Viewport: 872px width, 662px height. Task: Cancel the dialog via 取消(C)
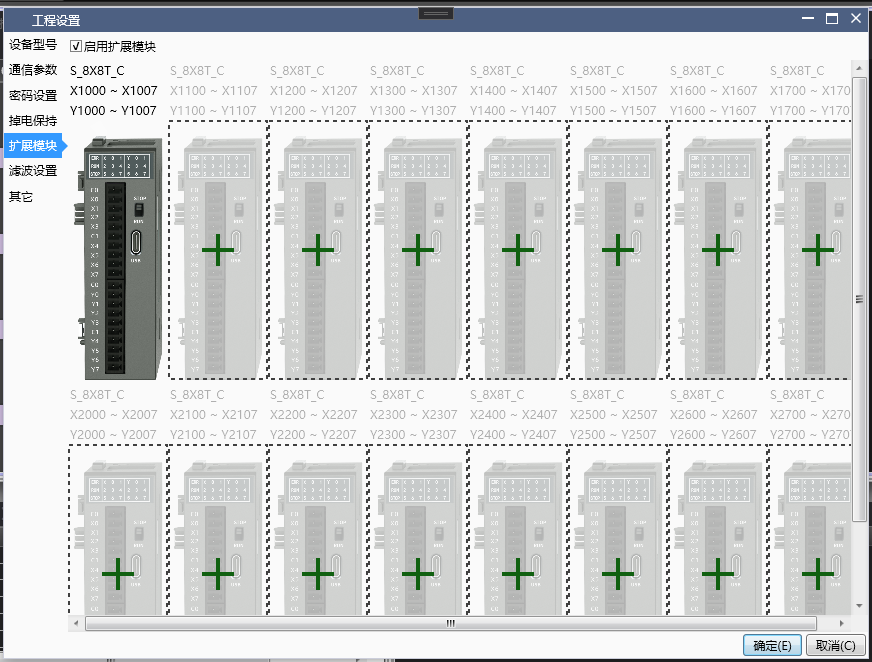(835, 645)
